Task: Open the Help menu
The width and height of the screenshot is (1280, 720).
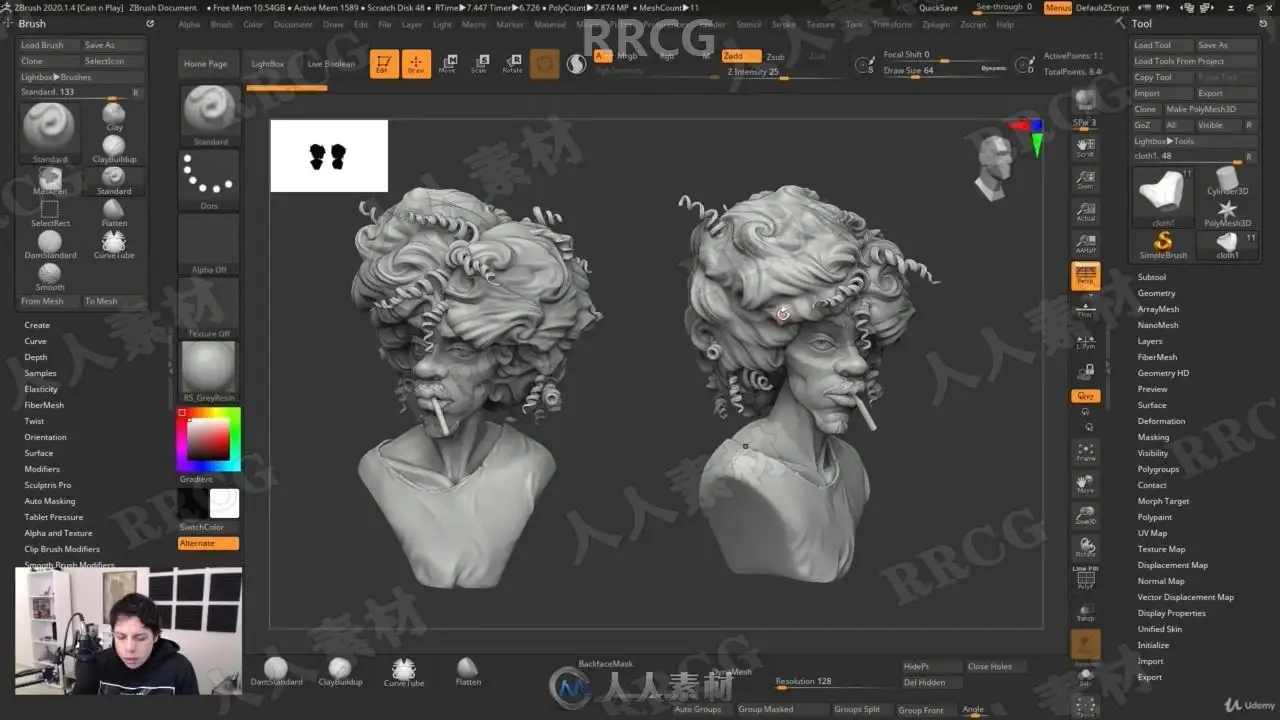Action: [x=1005, y=24]
